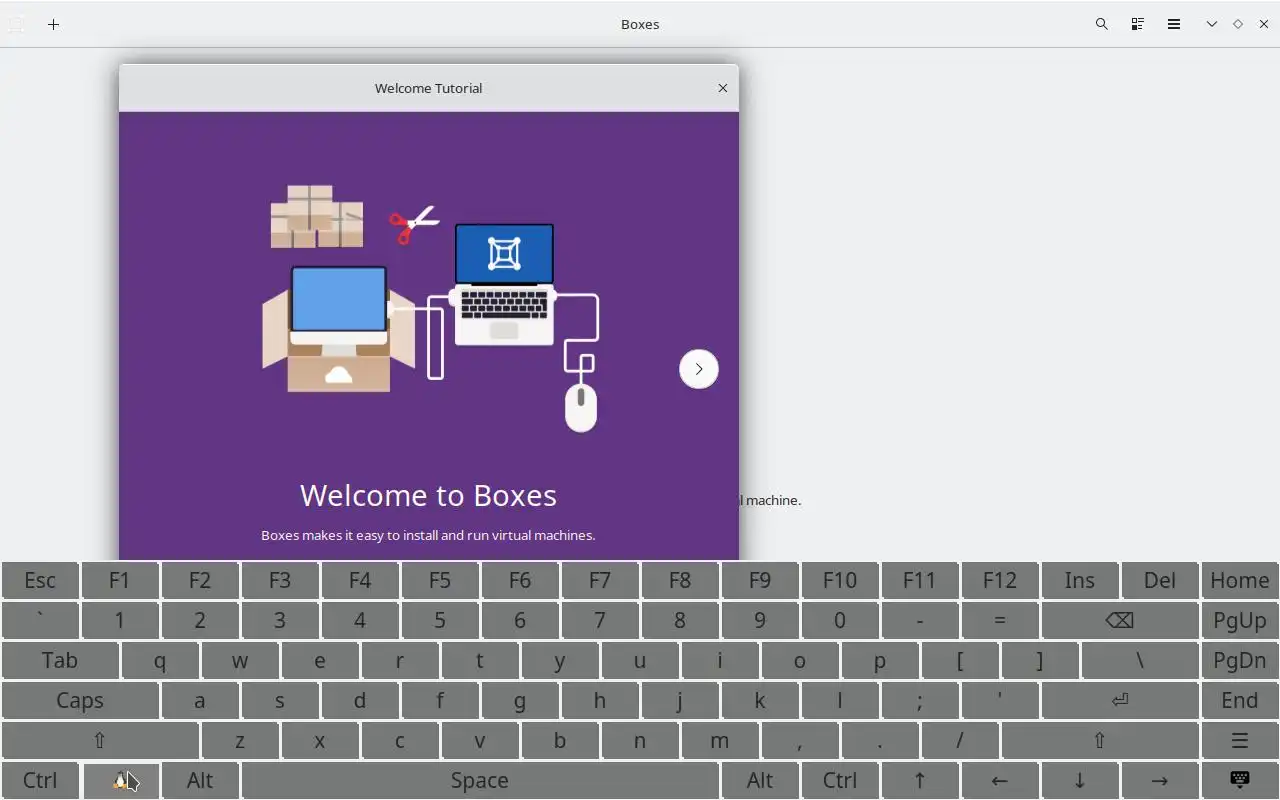Tap the letter m key
This screenshot has width=1280, height=800.
(x=720, y=740)
